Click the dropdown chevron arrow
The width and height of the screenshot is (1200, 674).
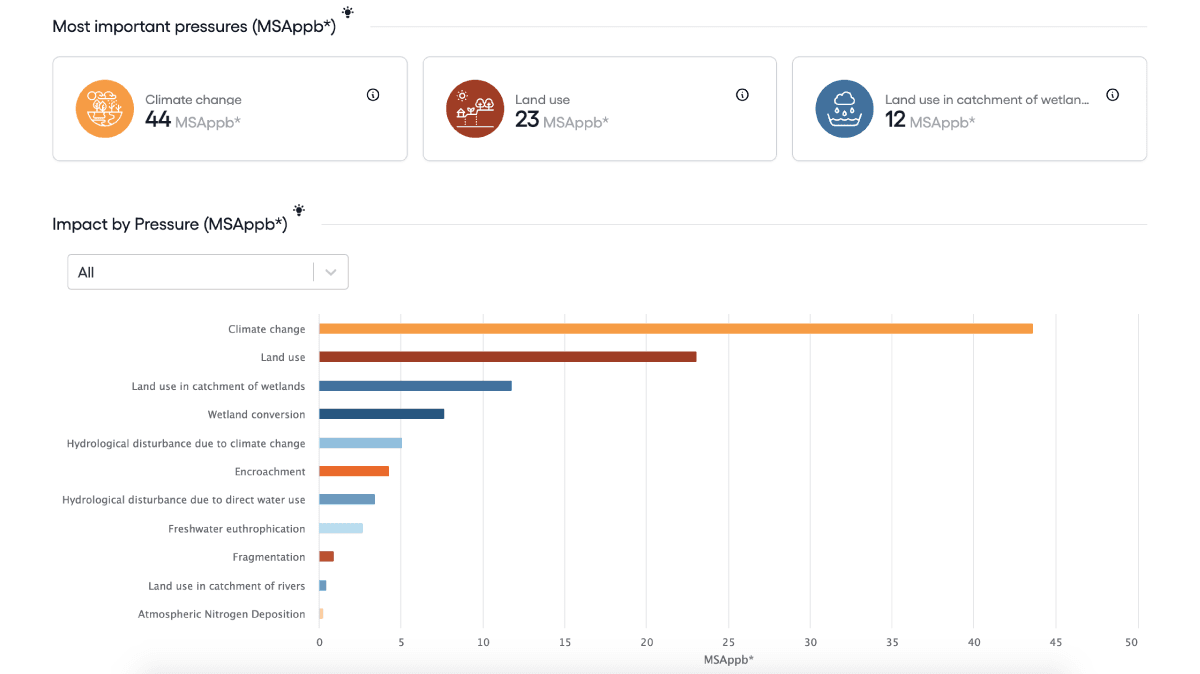coord(331,272)
